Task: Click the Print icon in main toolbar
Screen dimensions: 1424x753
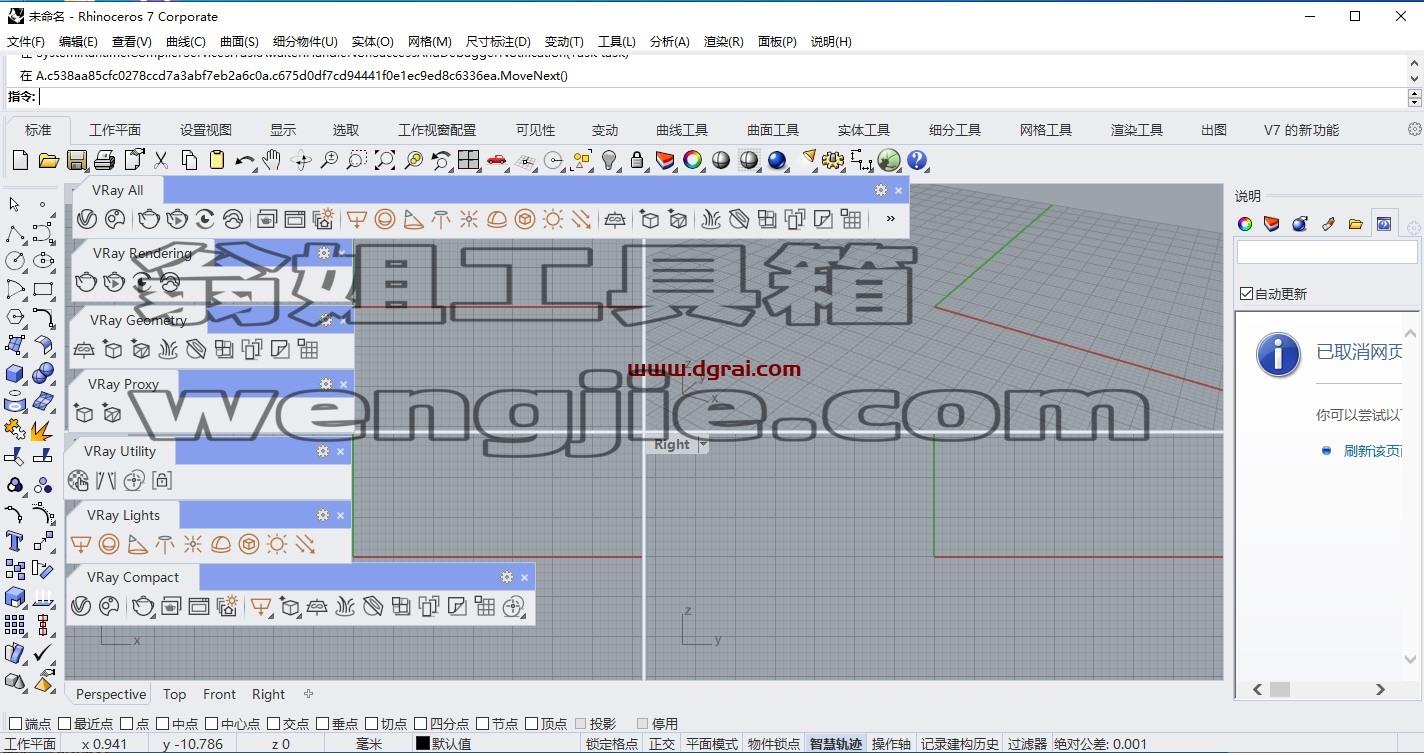Action: click(104, 160)
